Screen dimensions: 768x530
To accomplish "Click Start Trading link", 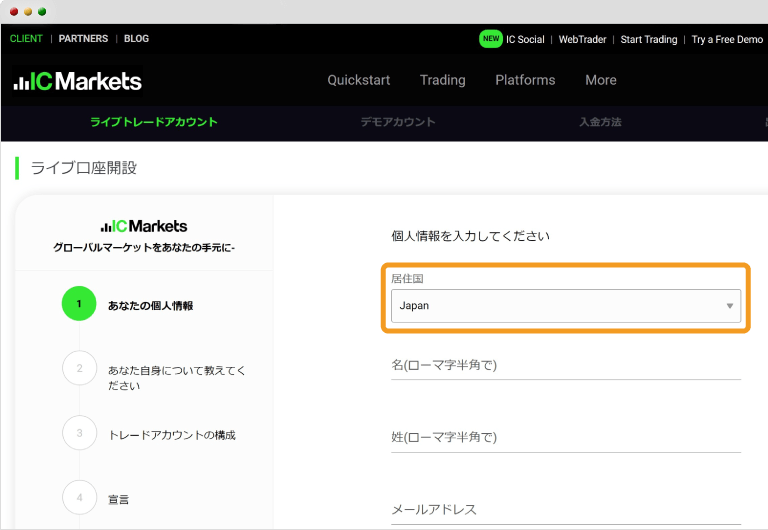I will (649, 39).
